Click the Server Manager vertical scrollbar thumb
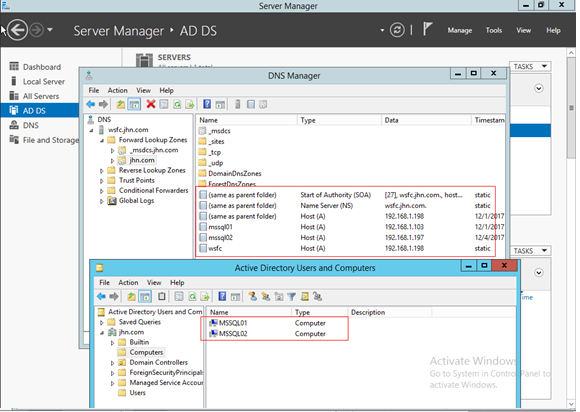This screenshot has width=580, height=412. (571, 109)
